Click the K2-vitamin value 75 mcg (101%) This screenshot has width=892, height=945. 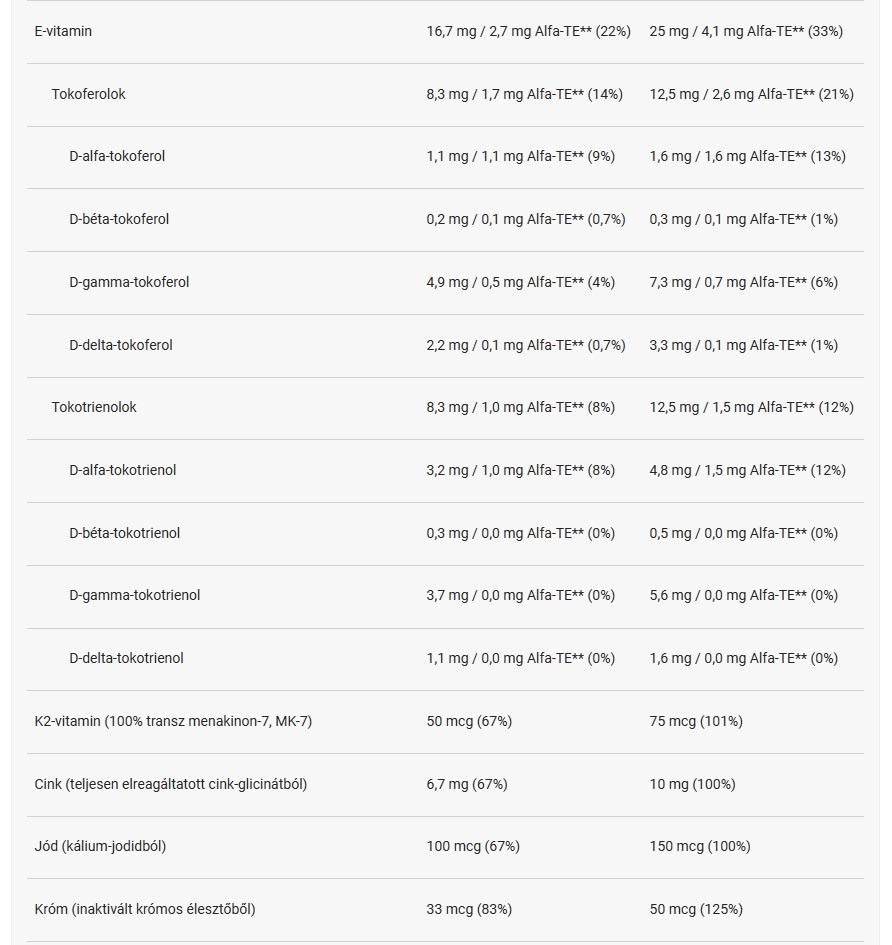point(696,721)
